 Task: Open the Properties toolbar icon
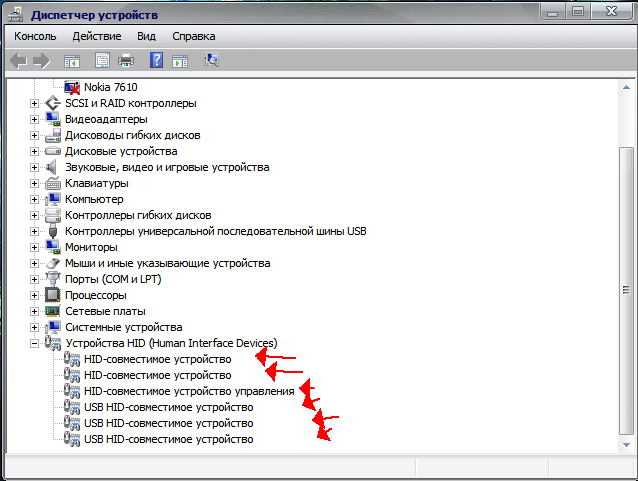(102, 61)
